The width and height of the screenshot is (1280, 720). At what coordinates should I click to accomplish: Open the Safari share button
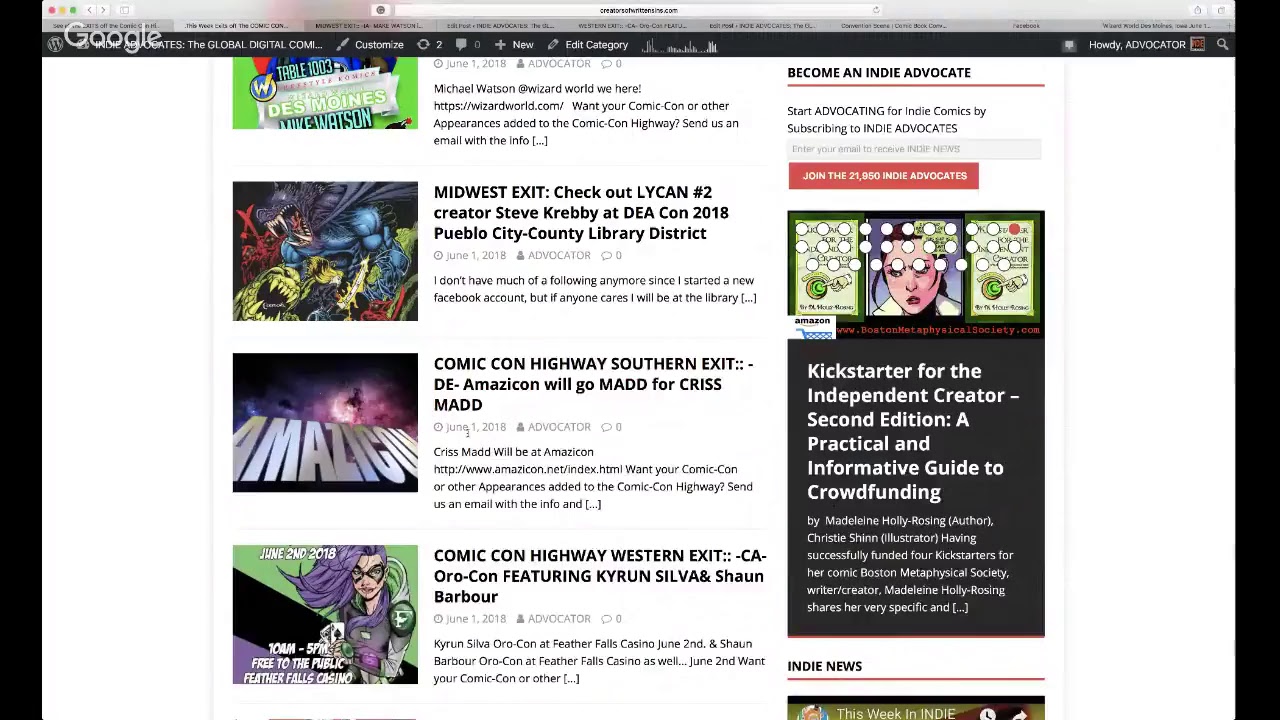click(x=1197, y=10)
